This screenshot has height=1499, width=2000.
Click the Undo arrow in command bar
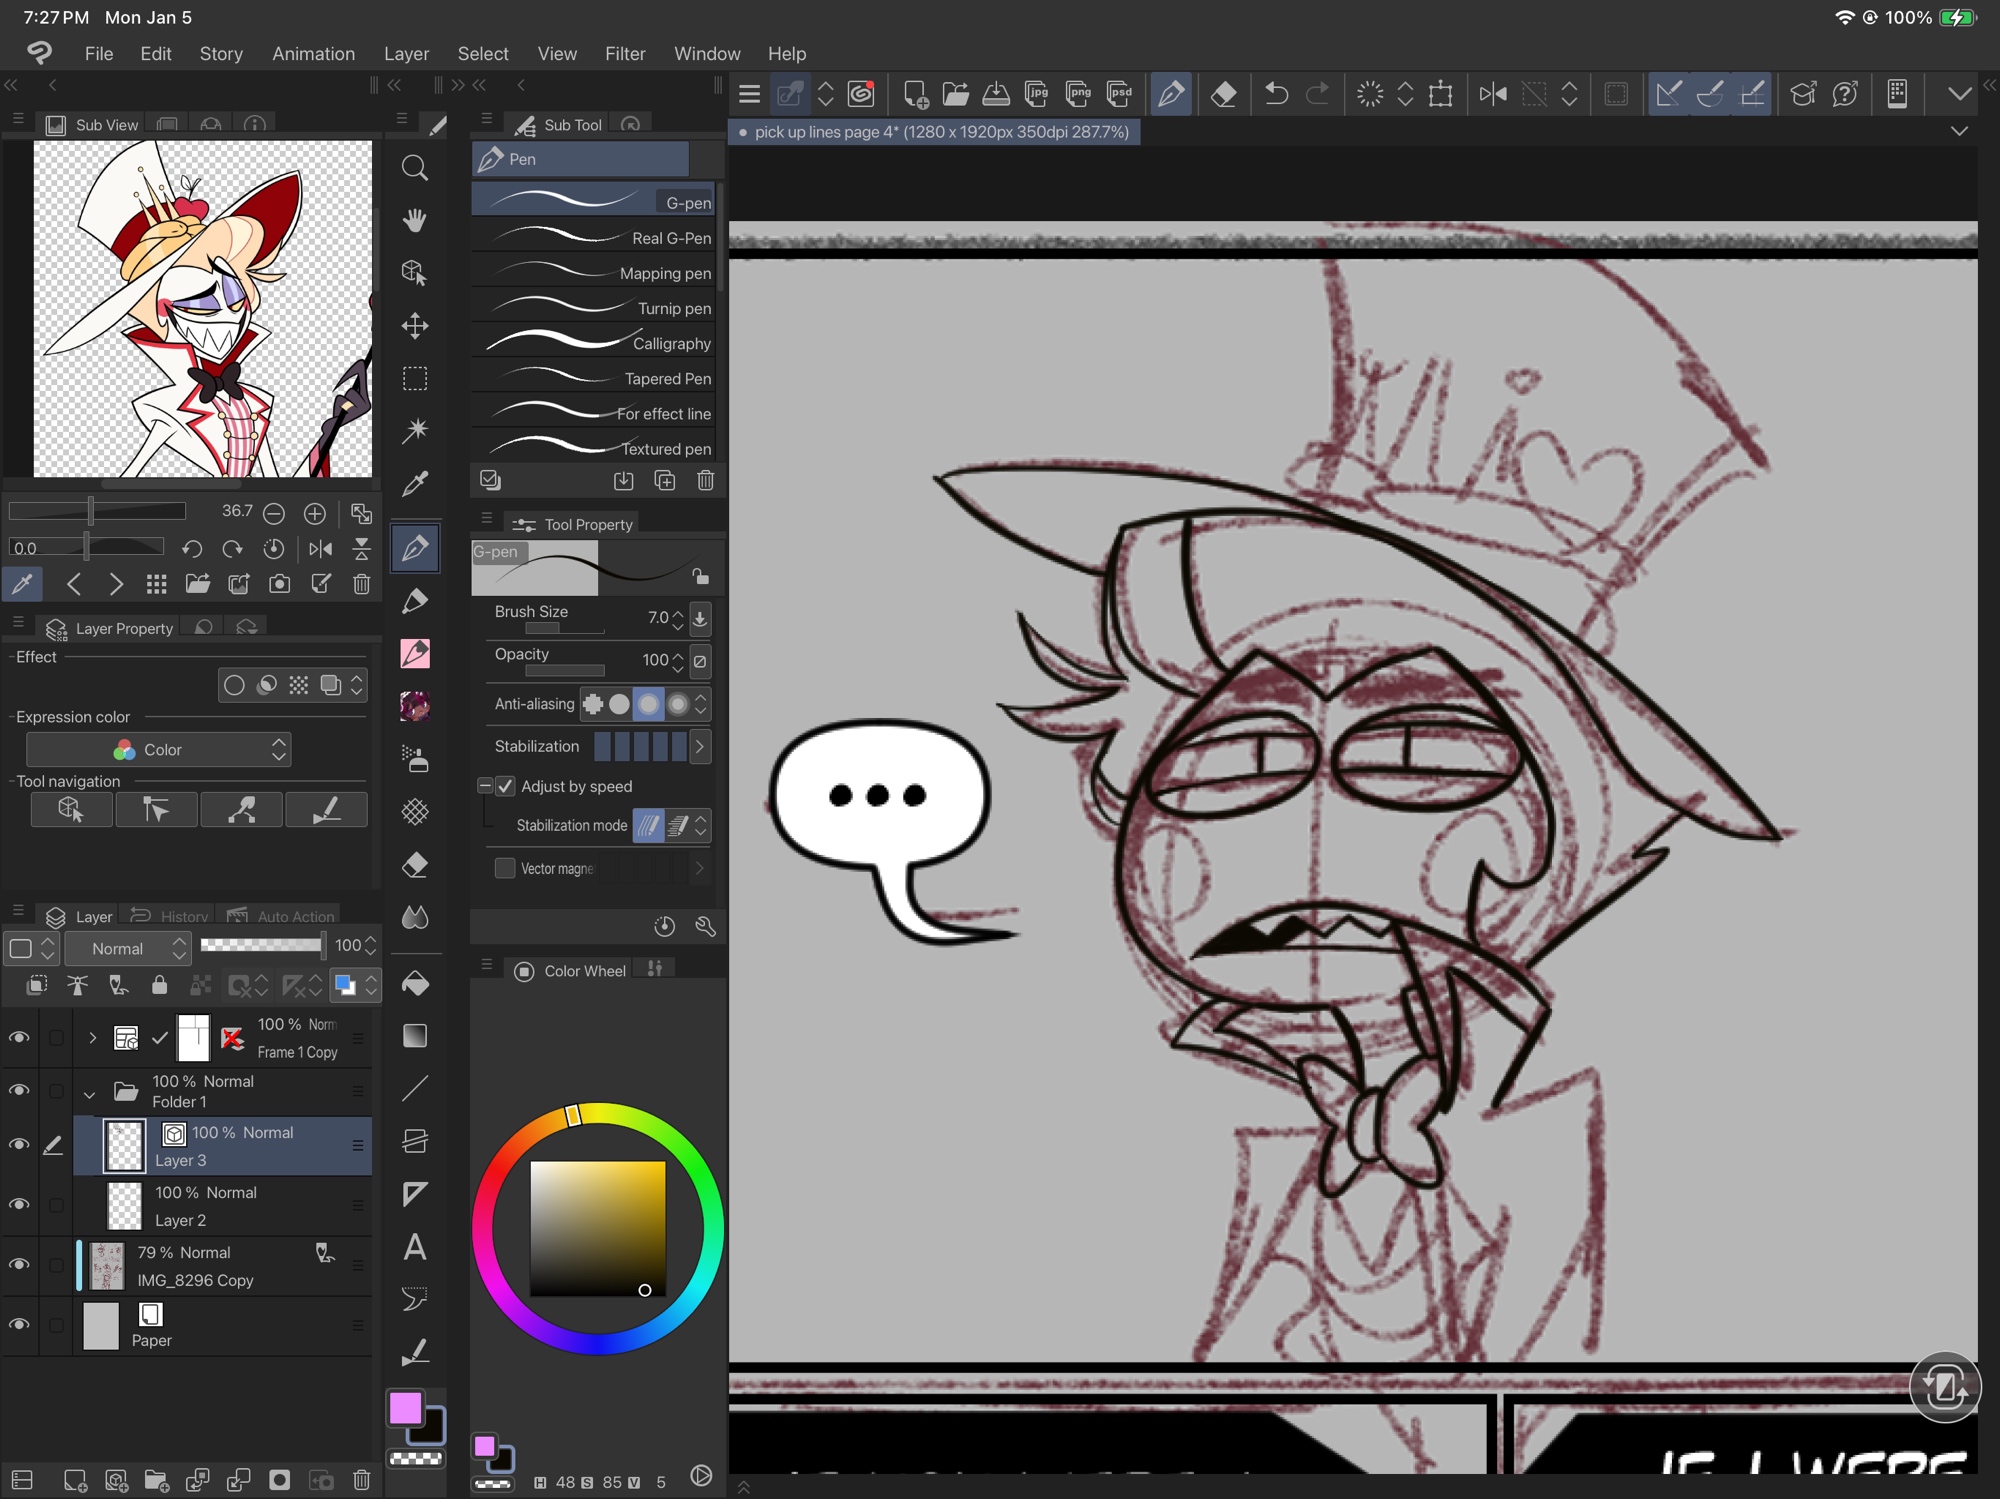click(x=1276, y=94)
